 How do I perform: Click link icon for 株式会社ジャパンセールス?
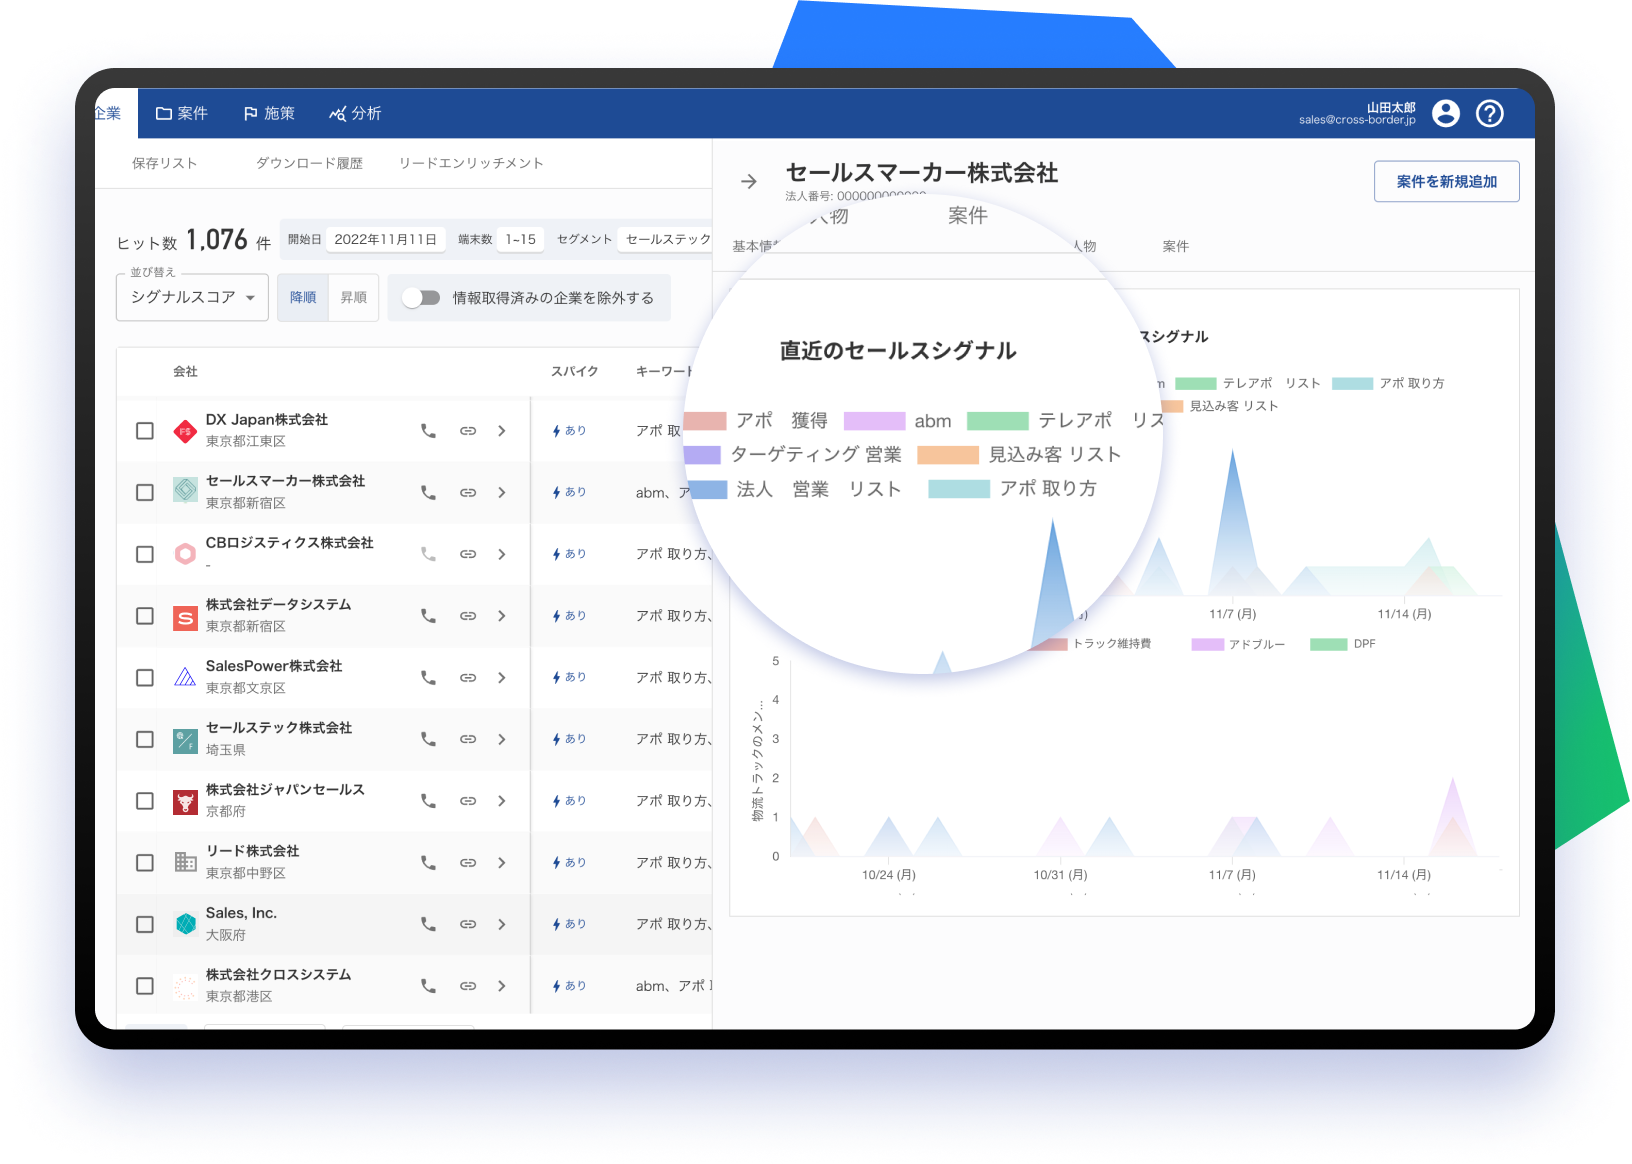pos(468,801)
